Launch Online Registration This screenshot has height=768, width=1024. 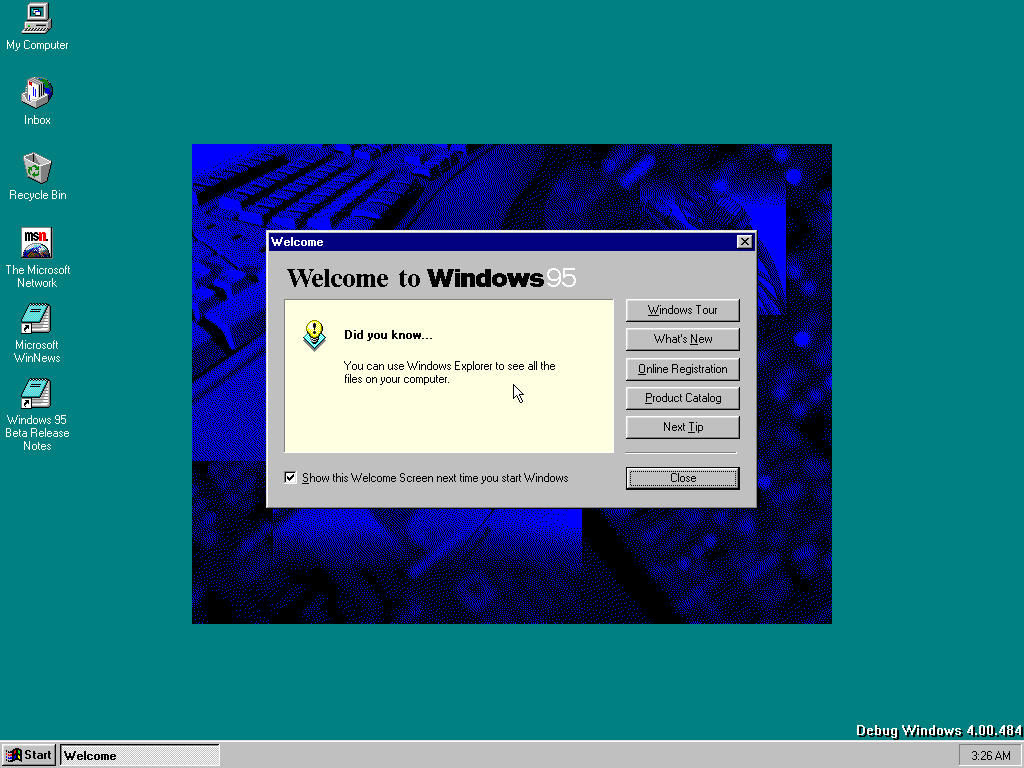point(682,369)
